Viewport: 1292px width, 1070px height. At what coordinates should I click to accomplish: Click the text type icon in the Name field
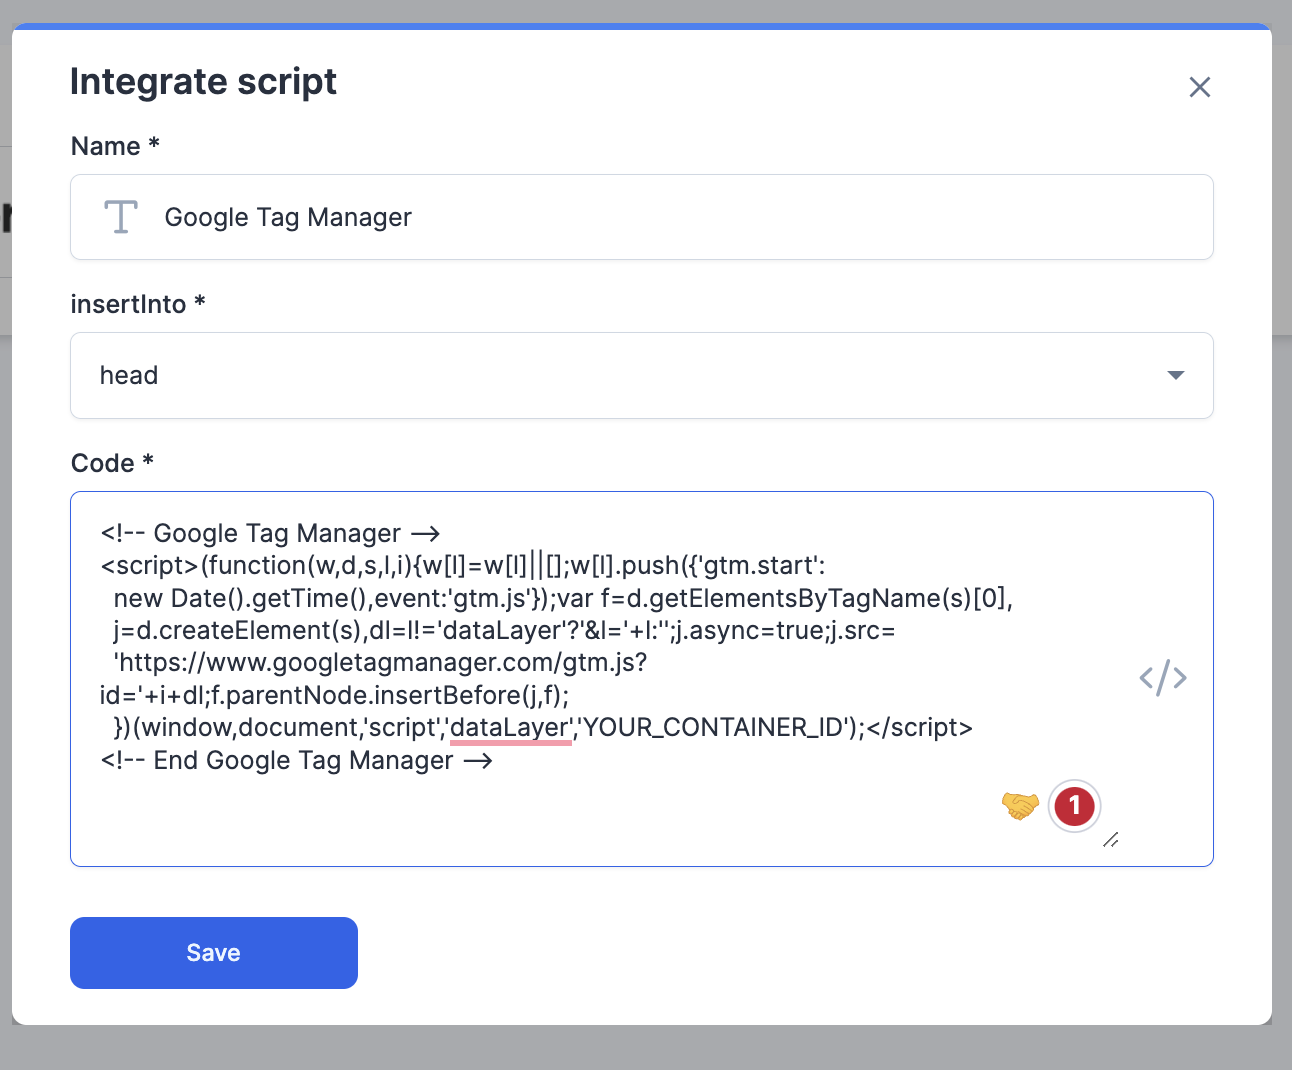[x=120, y=216]
